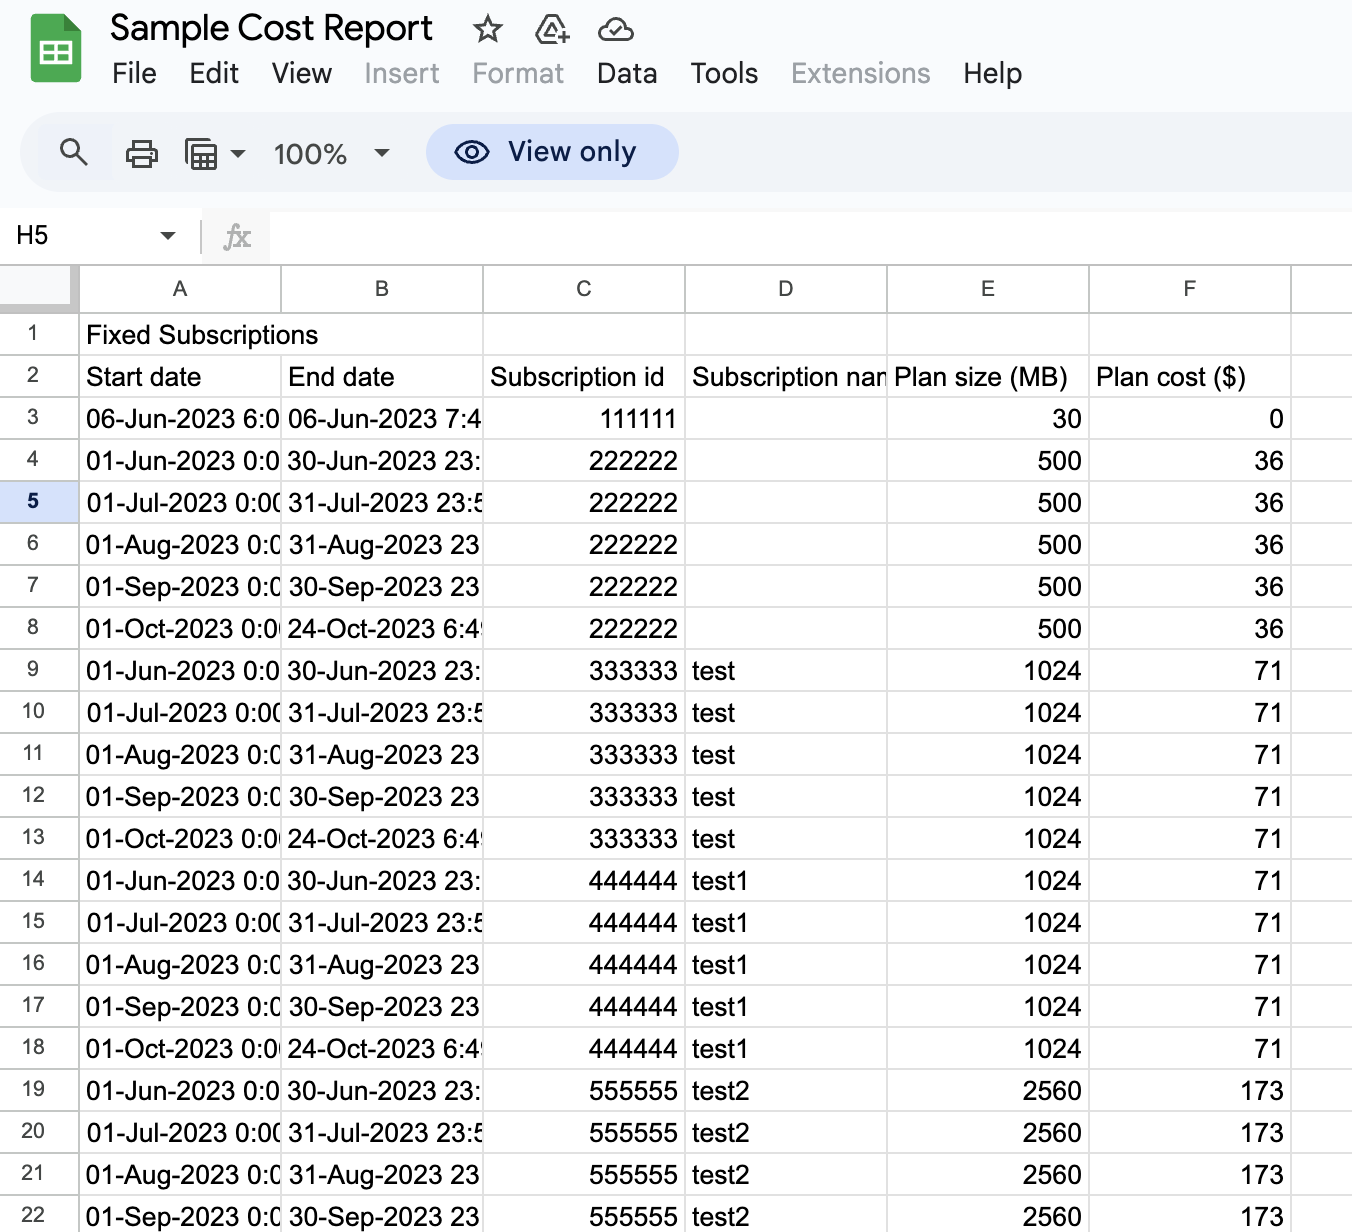Select column B header
Image resolution: width=1352 pixels, height=1232 pixels.
click(x=382, y=289)
